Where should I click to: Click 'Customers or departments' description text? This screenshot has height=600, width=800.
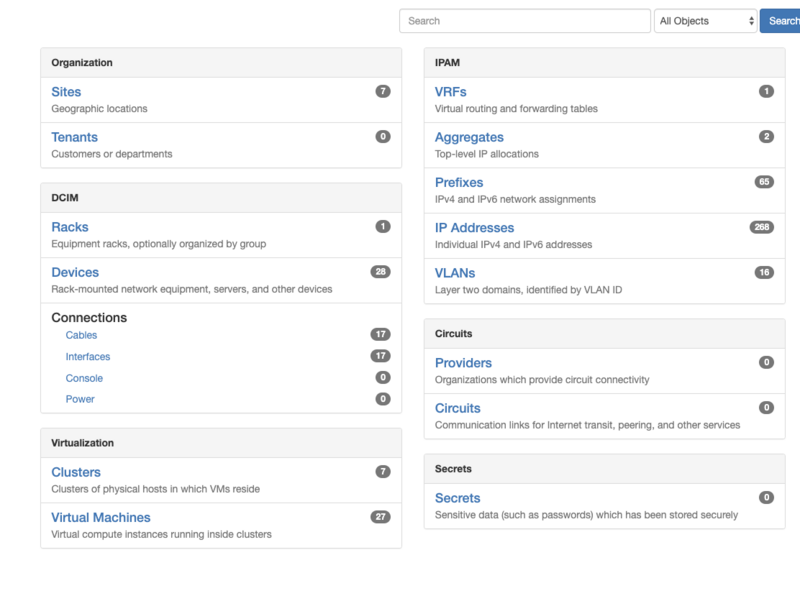click(x=112, y=154)
